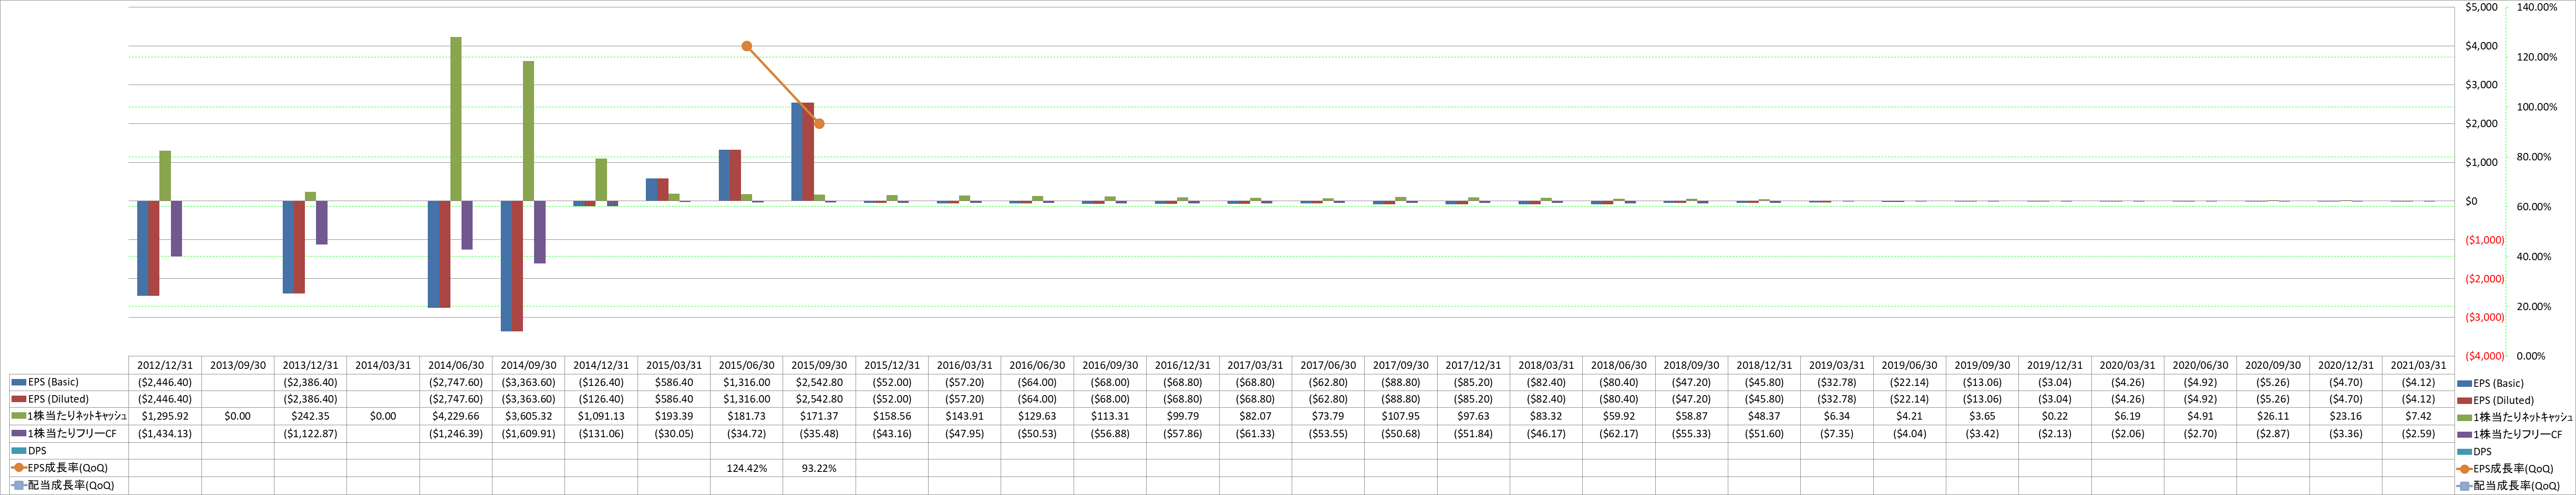2576x495 pixels.
Task: Select the 2021/03/31 column header
Action: 2418,365
